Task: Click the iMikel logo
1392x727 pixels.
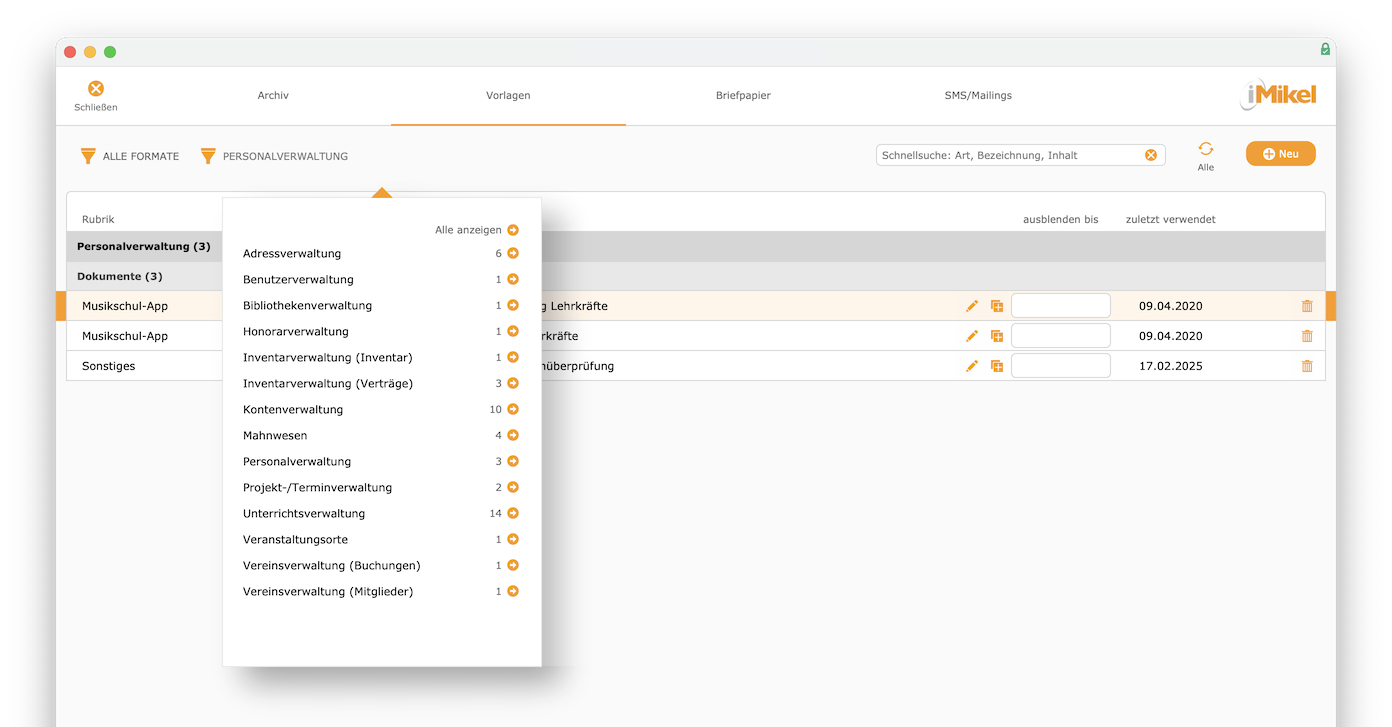Action: coord(1279,95)
